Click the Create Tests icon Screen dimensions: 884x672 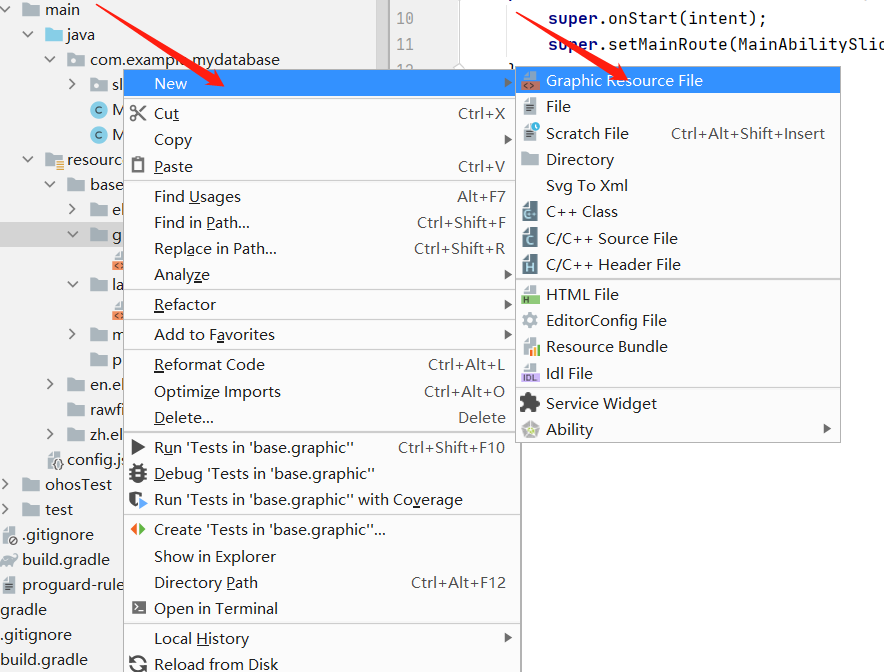click(x=138, y=529)
